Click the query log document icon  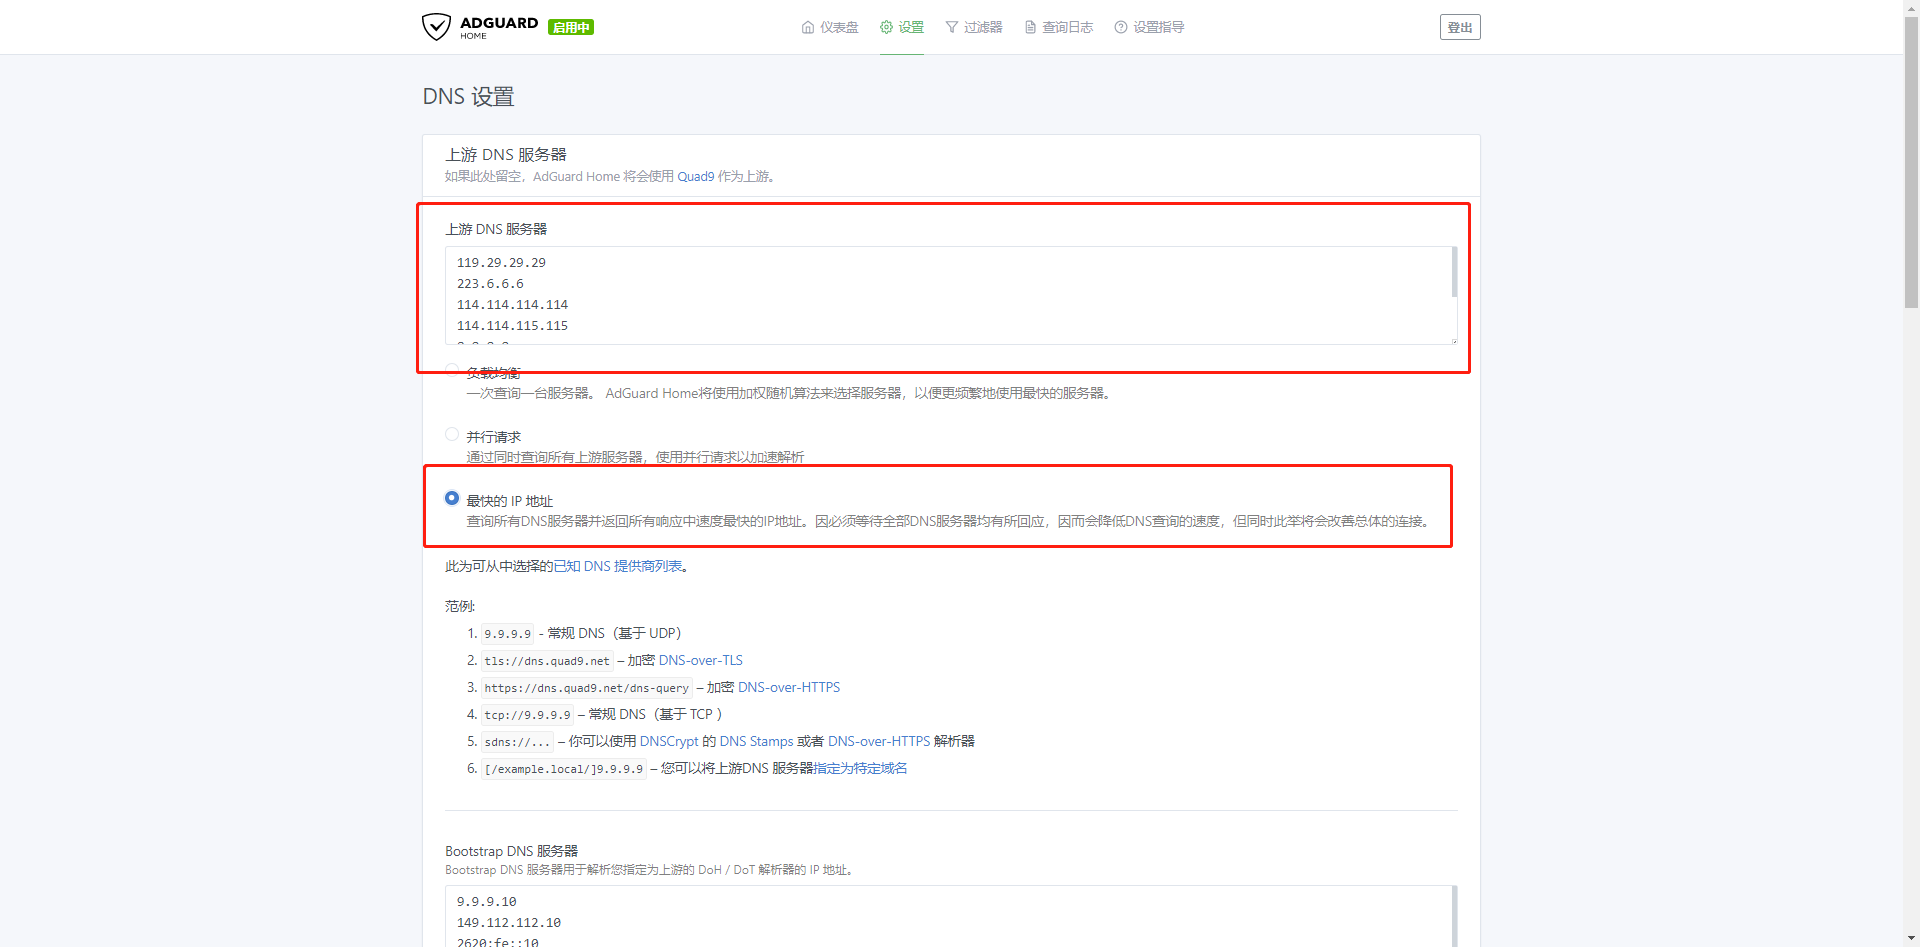pos(1030,27)
